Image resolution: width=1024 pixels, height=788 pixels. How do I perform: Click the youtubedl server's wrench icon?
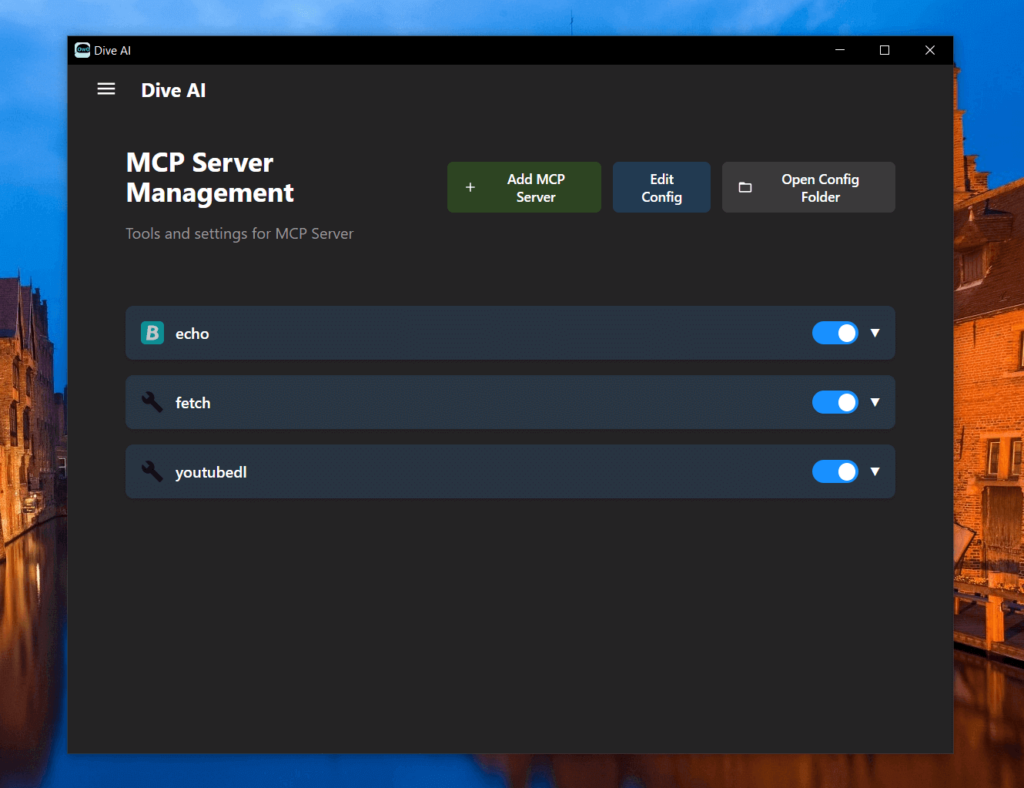coord(152,471)
